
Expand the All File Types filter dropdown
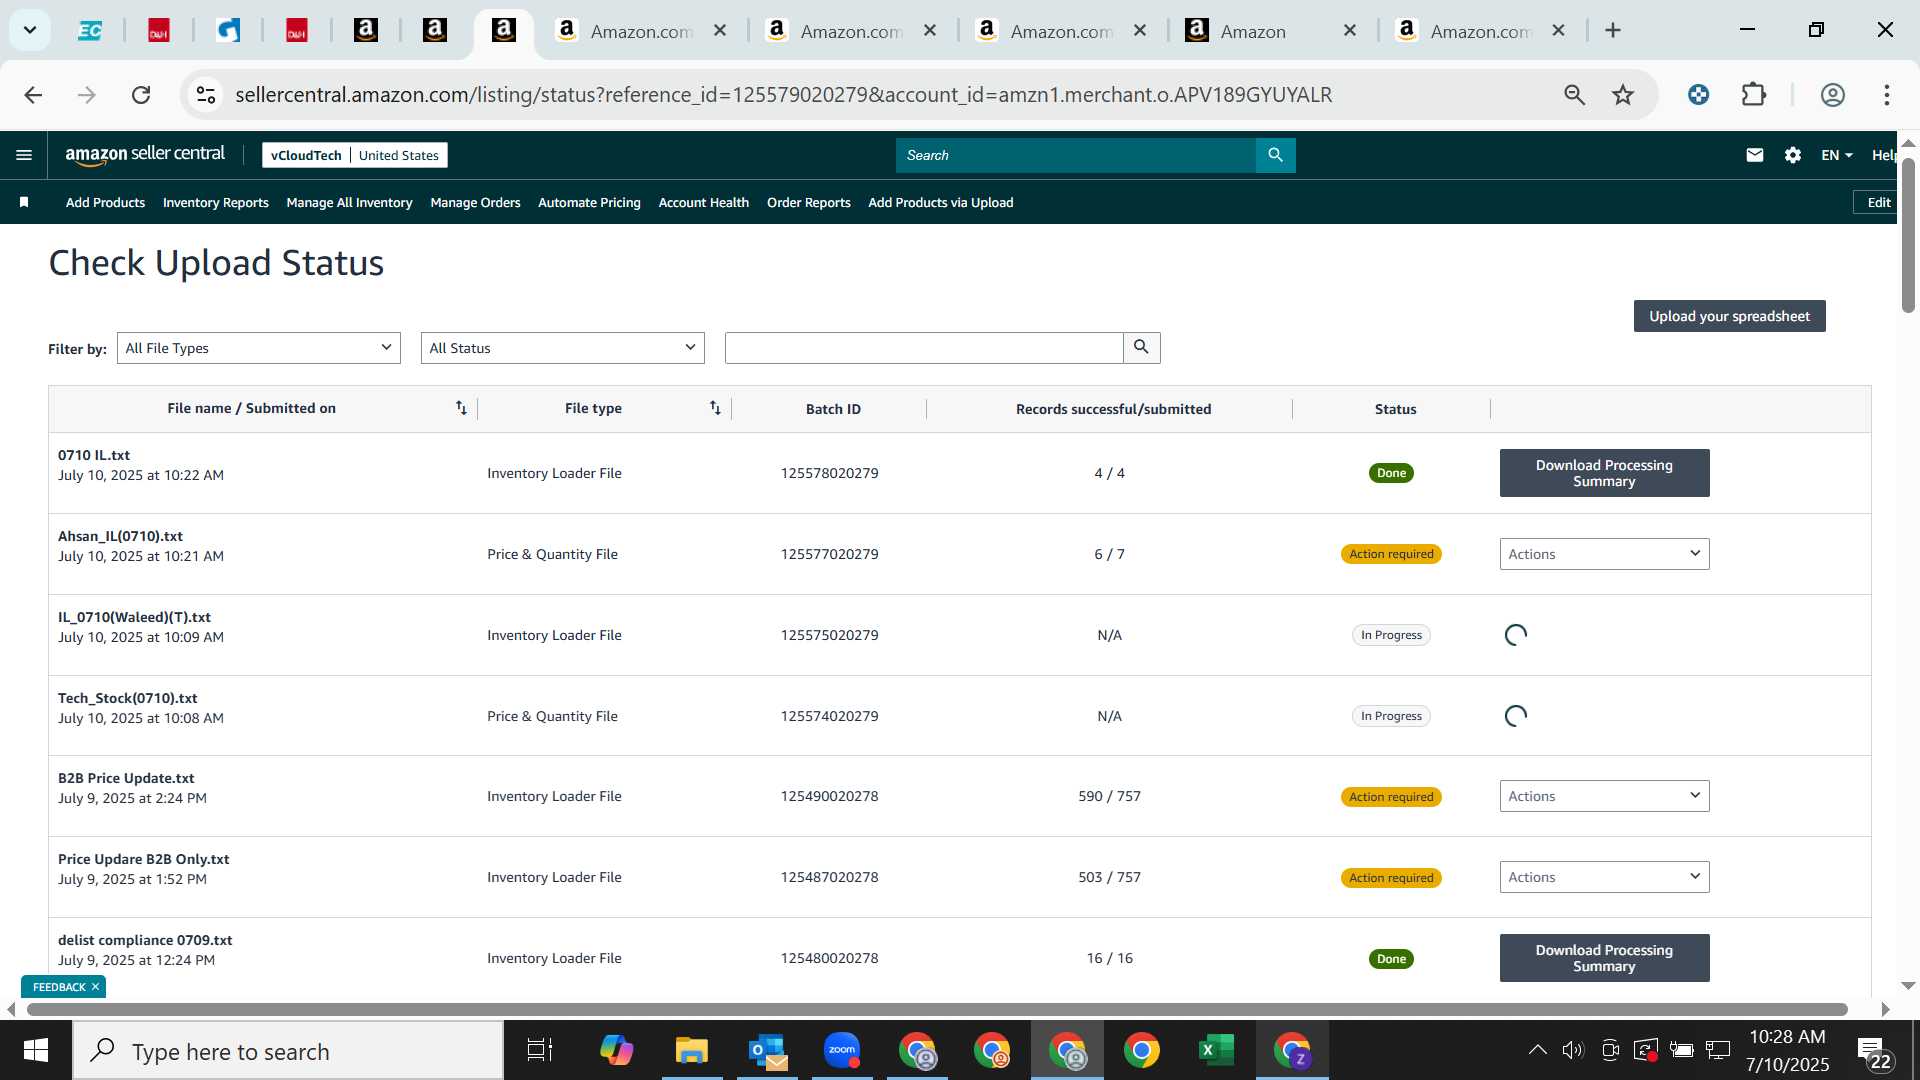tap(259, 348)
